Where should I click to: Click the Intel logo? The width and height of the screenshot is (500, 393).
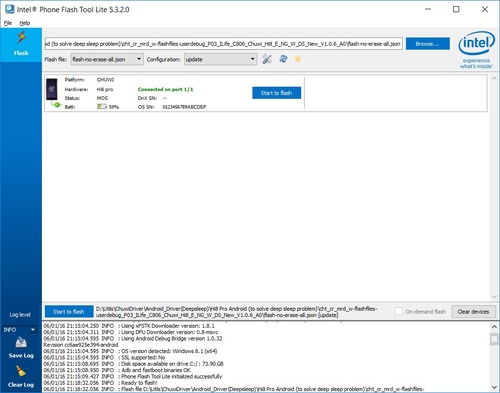tap(476, 49)
